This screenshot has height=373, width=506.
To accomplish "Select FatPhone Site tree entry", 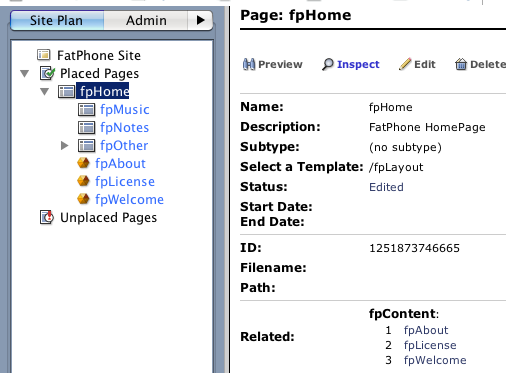I will [99, 55].
